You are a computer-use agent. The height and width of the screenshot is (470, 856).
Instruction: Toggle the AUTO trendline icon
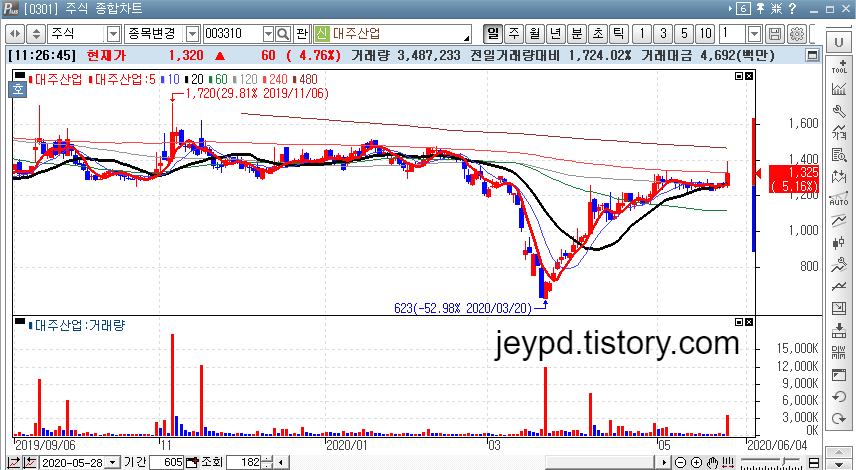pyautogui.click(x=839, y=199)
